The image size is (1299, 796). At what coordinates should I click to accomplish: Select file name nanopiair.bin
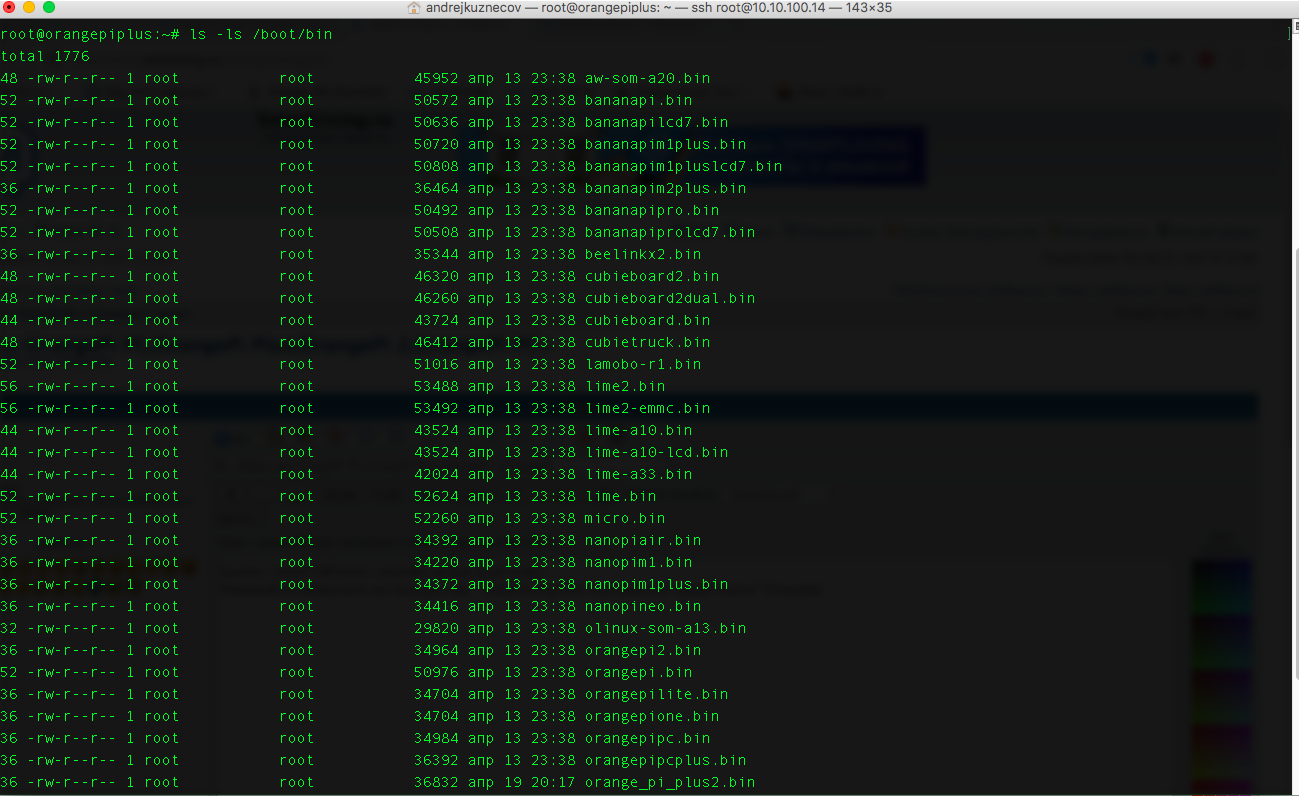click(x=643, y=540)
